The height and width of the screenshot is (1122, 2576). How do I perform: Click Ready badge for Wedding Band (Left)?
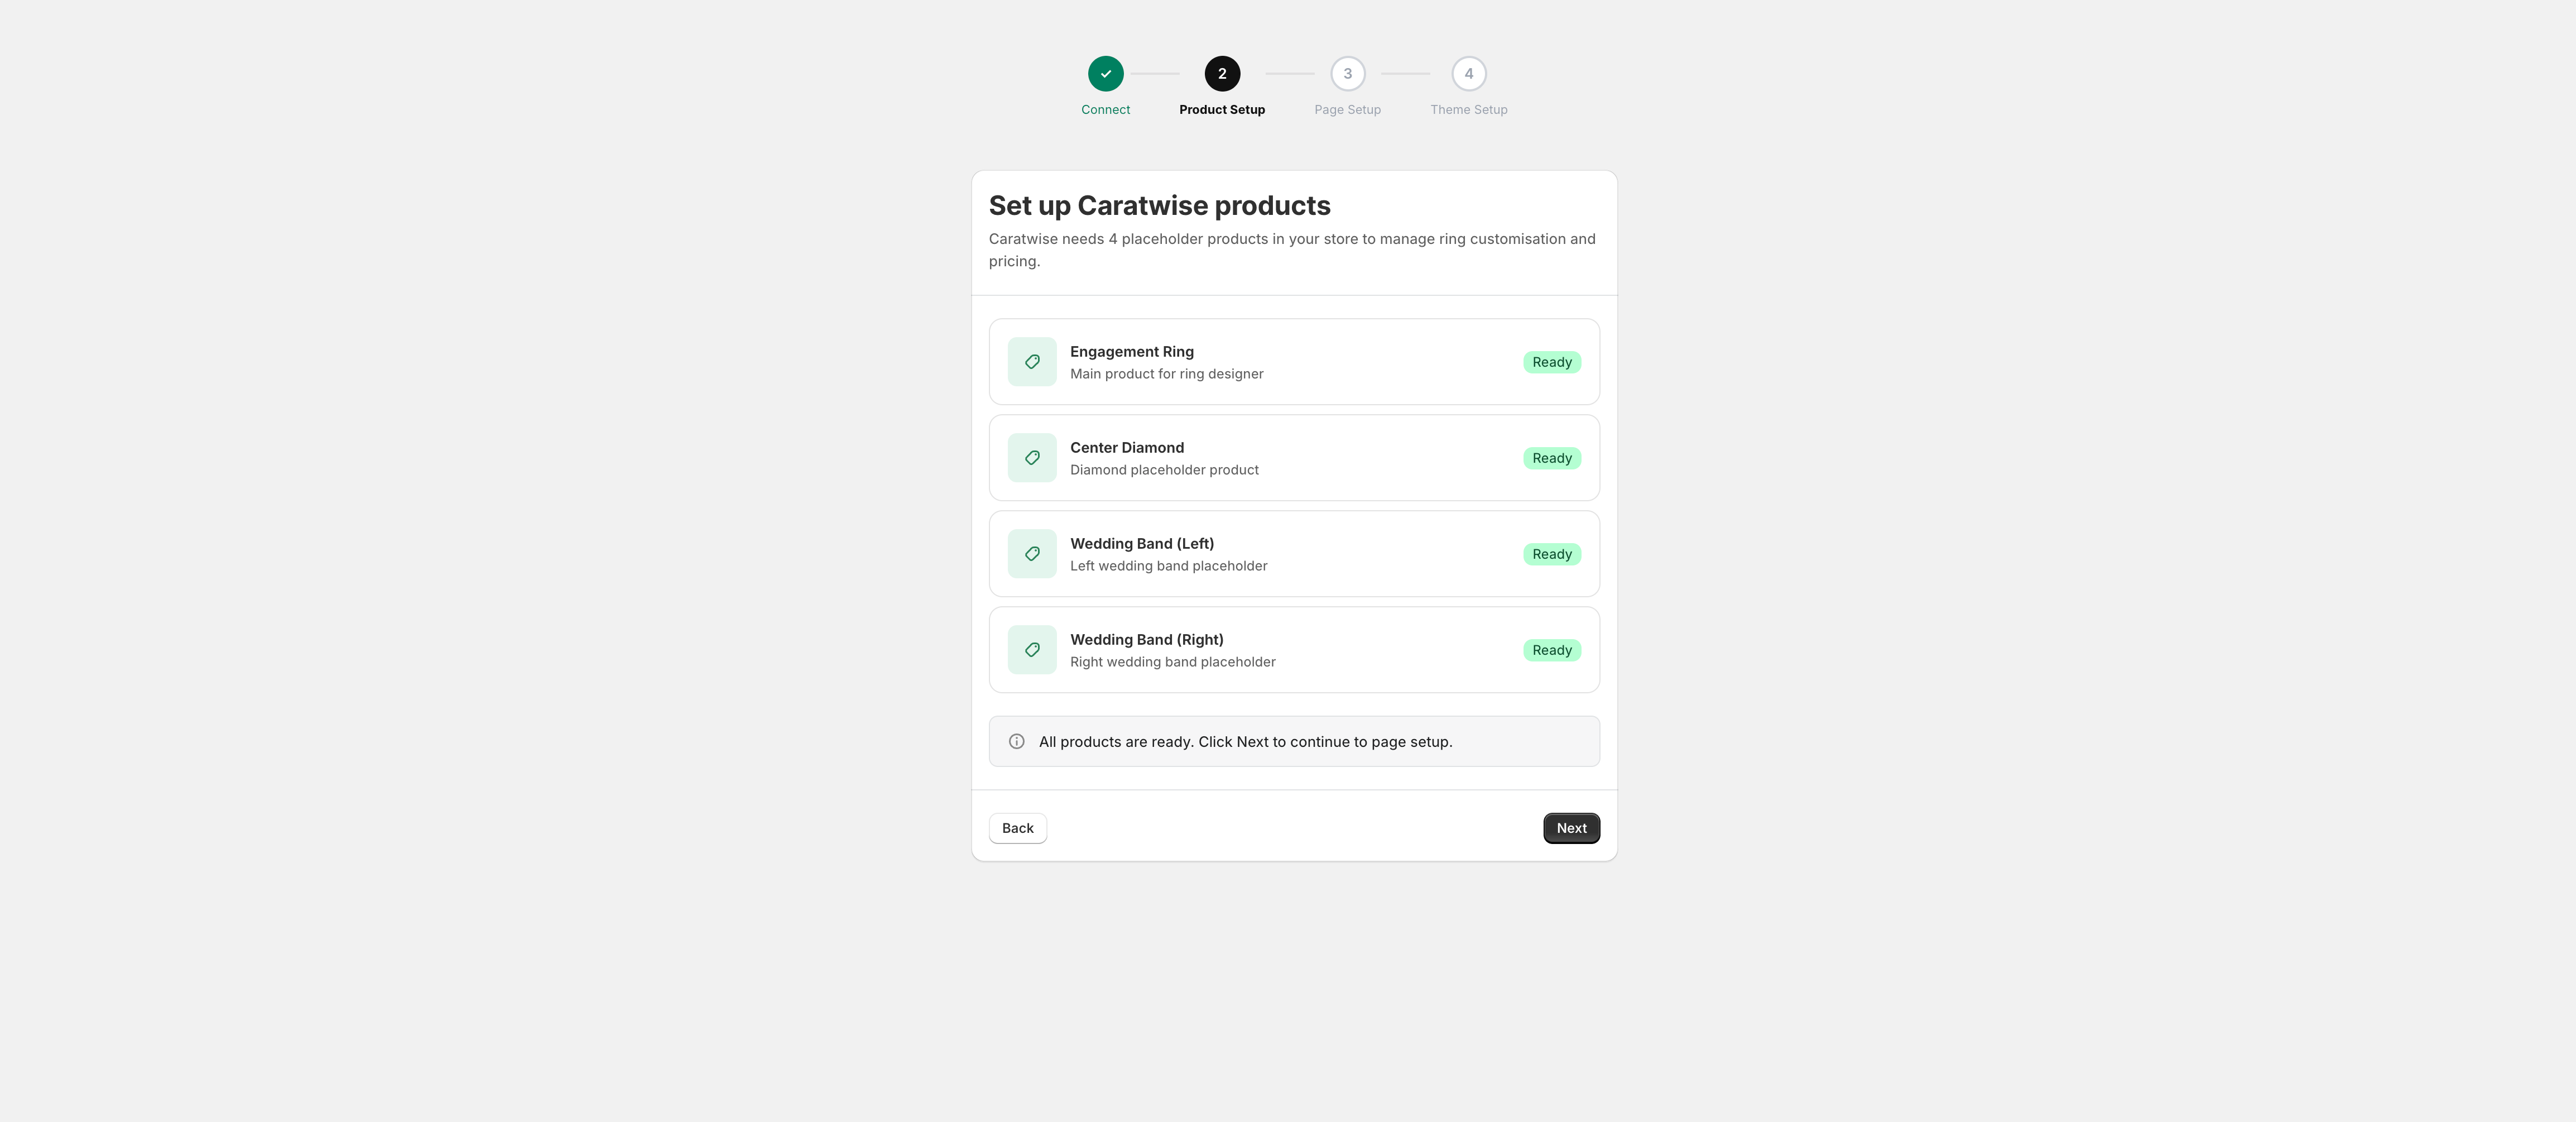coord(1552,554)
